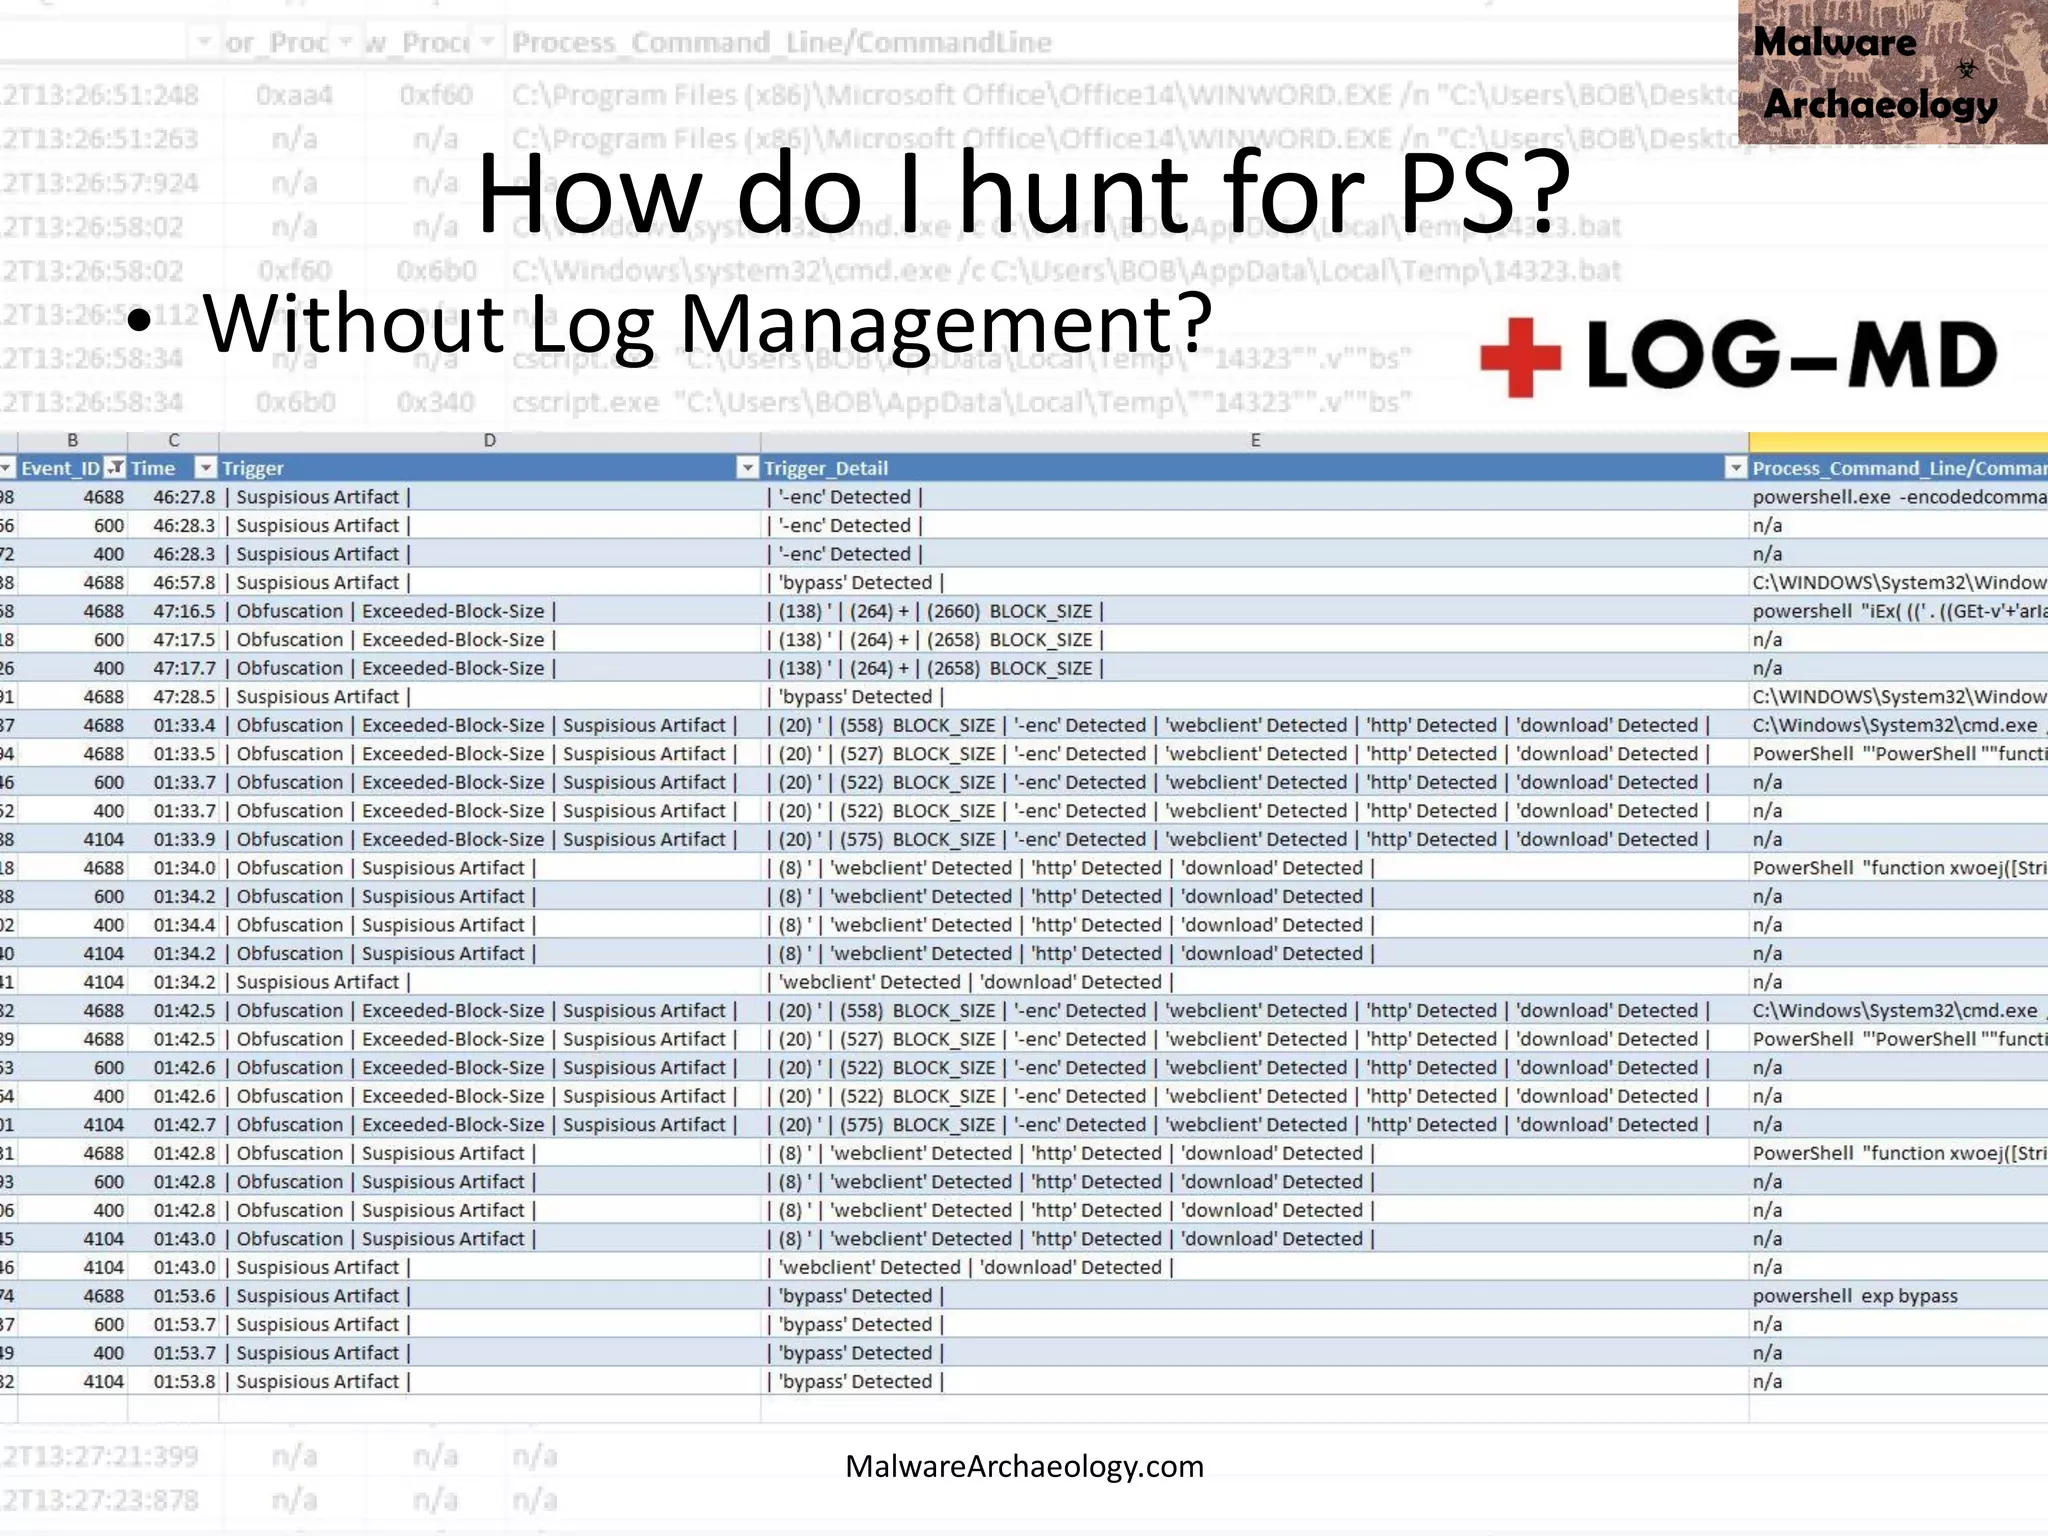2048x1536 pixels.
Task: Click the Malware Archaeology logo
Action: pyautogui.click(x=1892, y=72)
